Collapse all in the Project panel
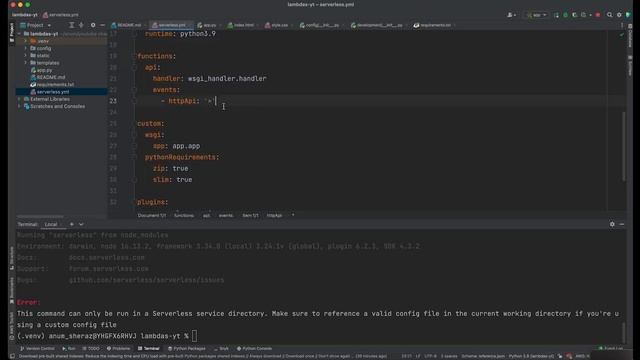640x360 pixels. coord(81,25)
